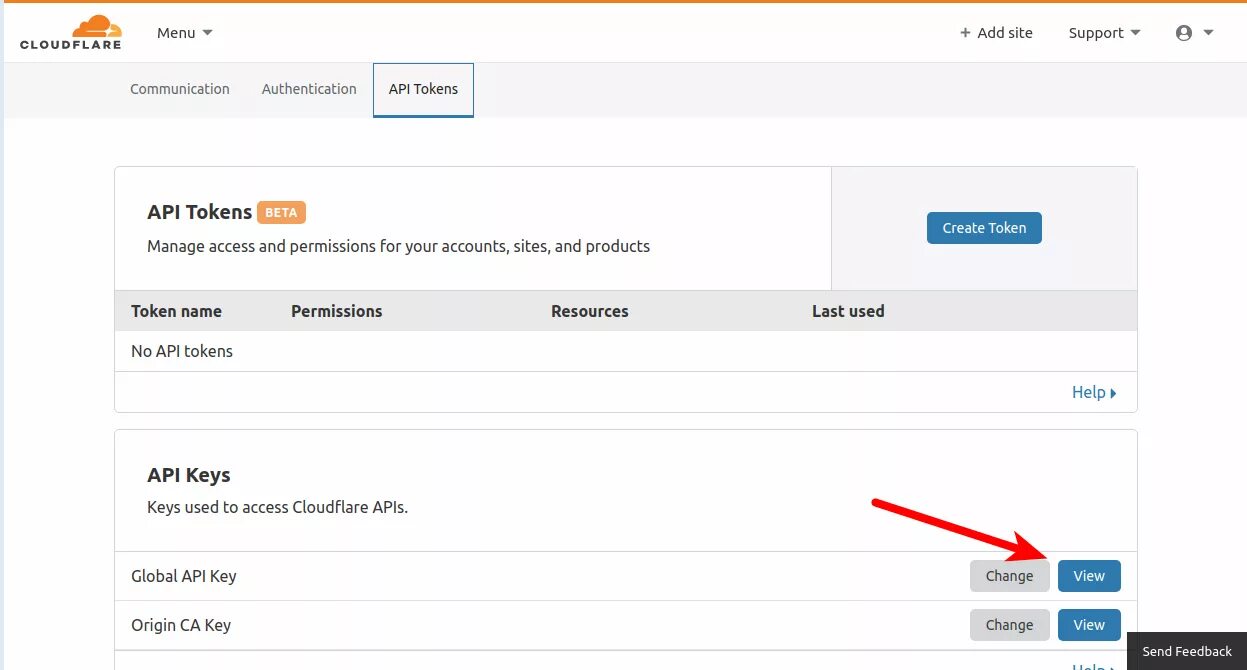Click the Global API Key label
Viewport: 1247px width, 670px height.
184,576
